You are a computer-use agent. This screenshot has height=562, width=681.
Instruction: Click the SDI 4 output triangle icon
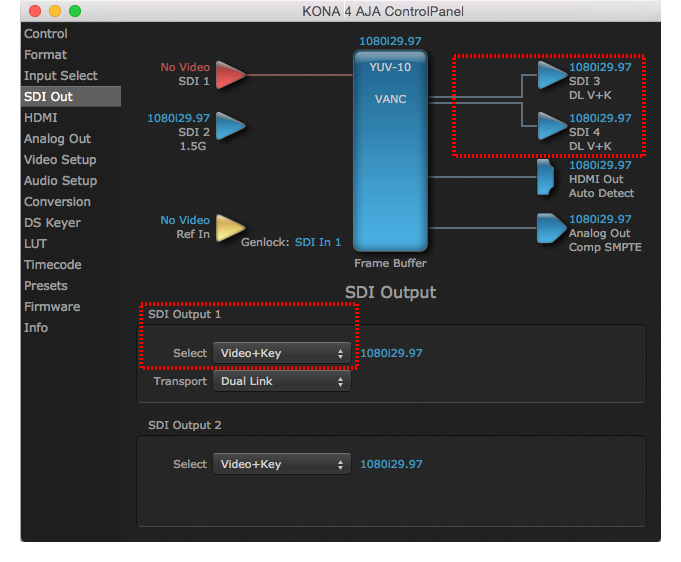point(552,126)
